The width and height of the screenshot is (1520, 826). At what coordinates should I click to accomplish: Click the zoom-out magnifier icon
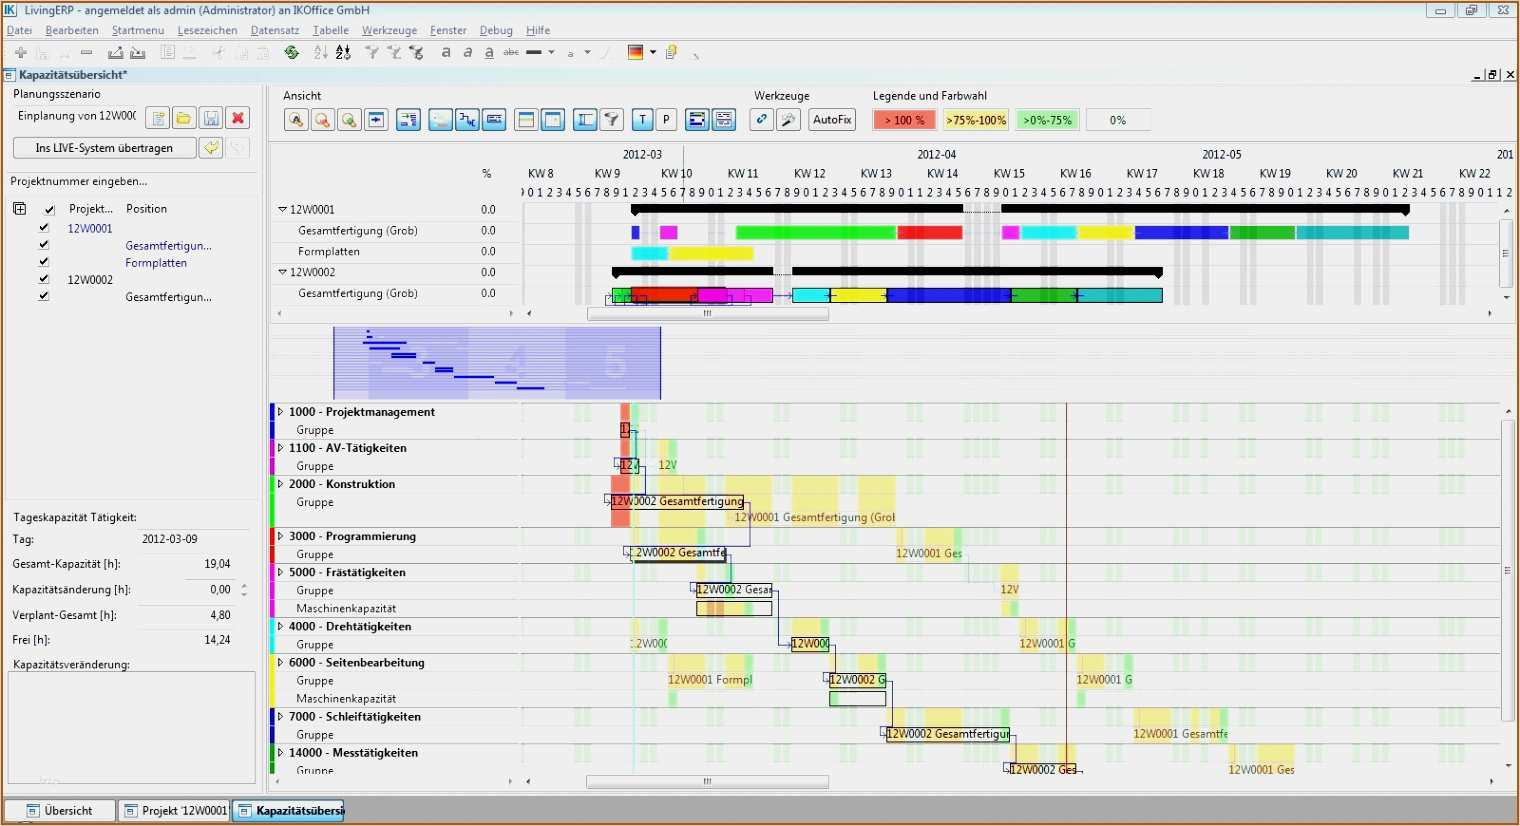coord(322,119)
